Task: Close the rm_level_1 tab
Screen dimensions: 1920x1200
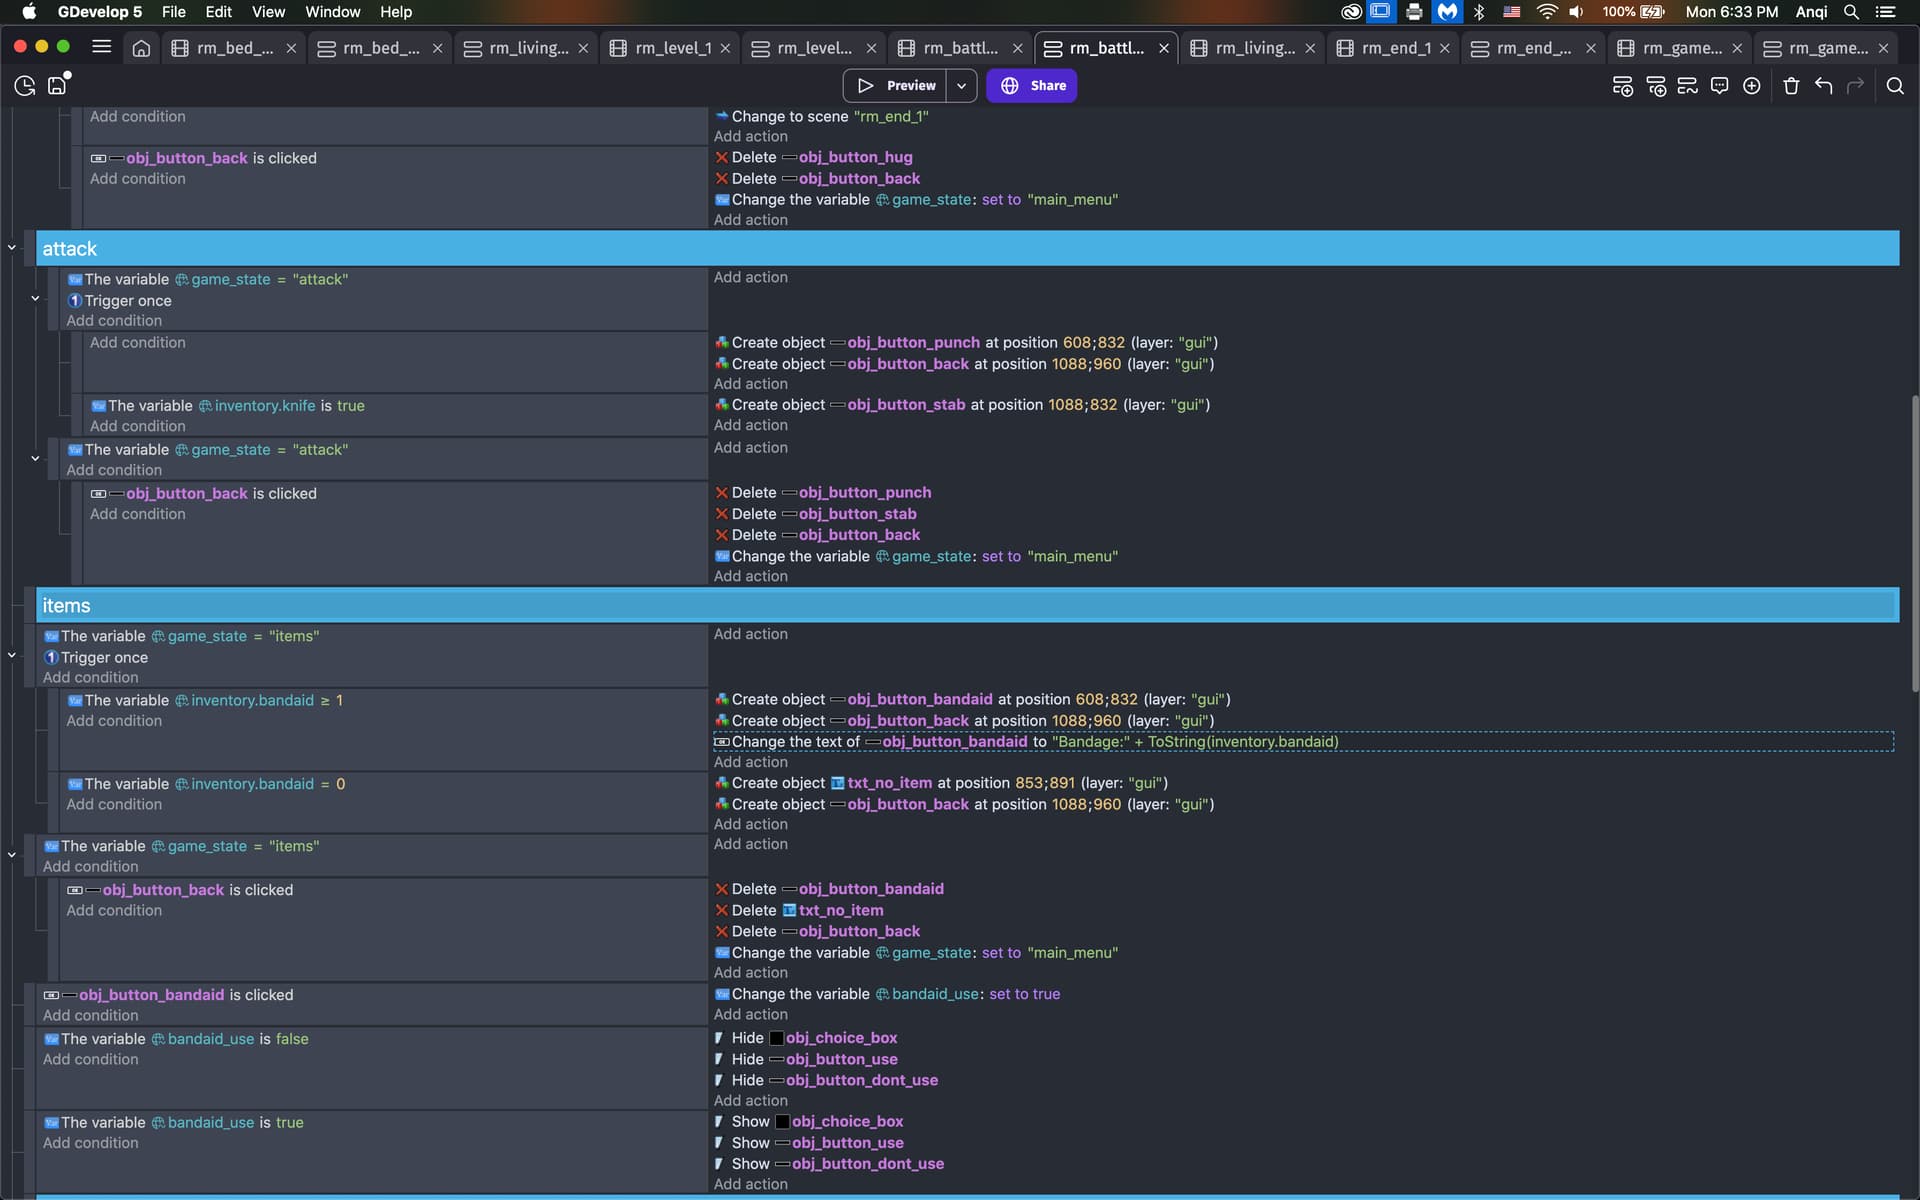Action: (725, 48)
